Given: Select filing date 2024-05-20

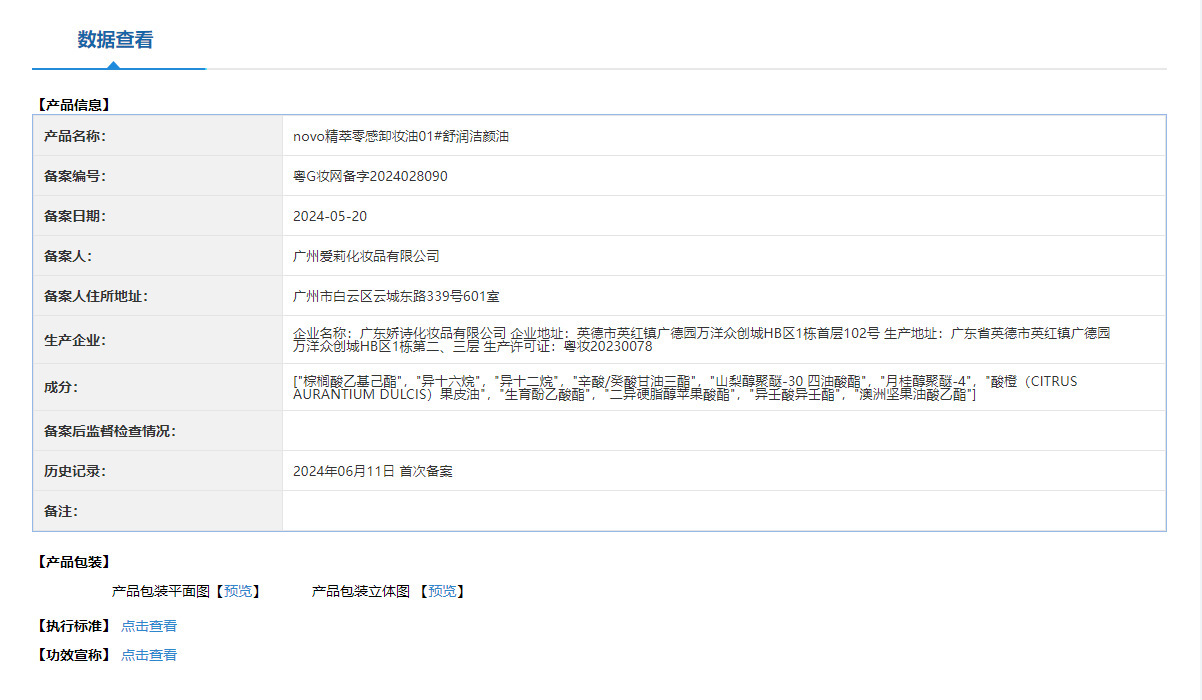Looking at the screenshot, I should click(x=330, y=216).
